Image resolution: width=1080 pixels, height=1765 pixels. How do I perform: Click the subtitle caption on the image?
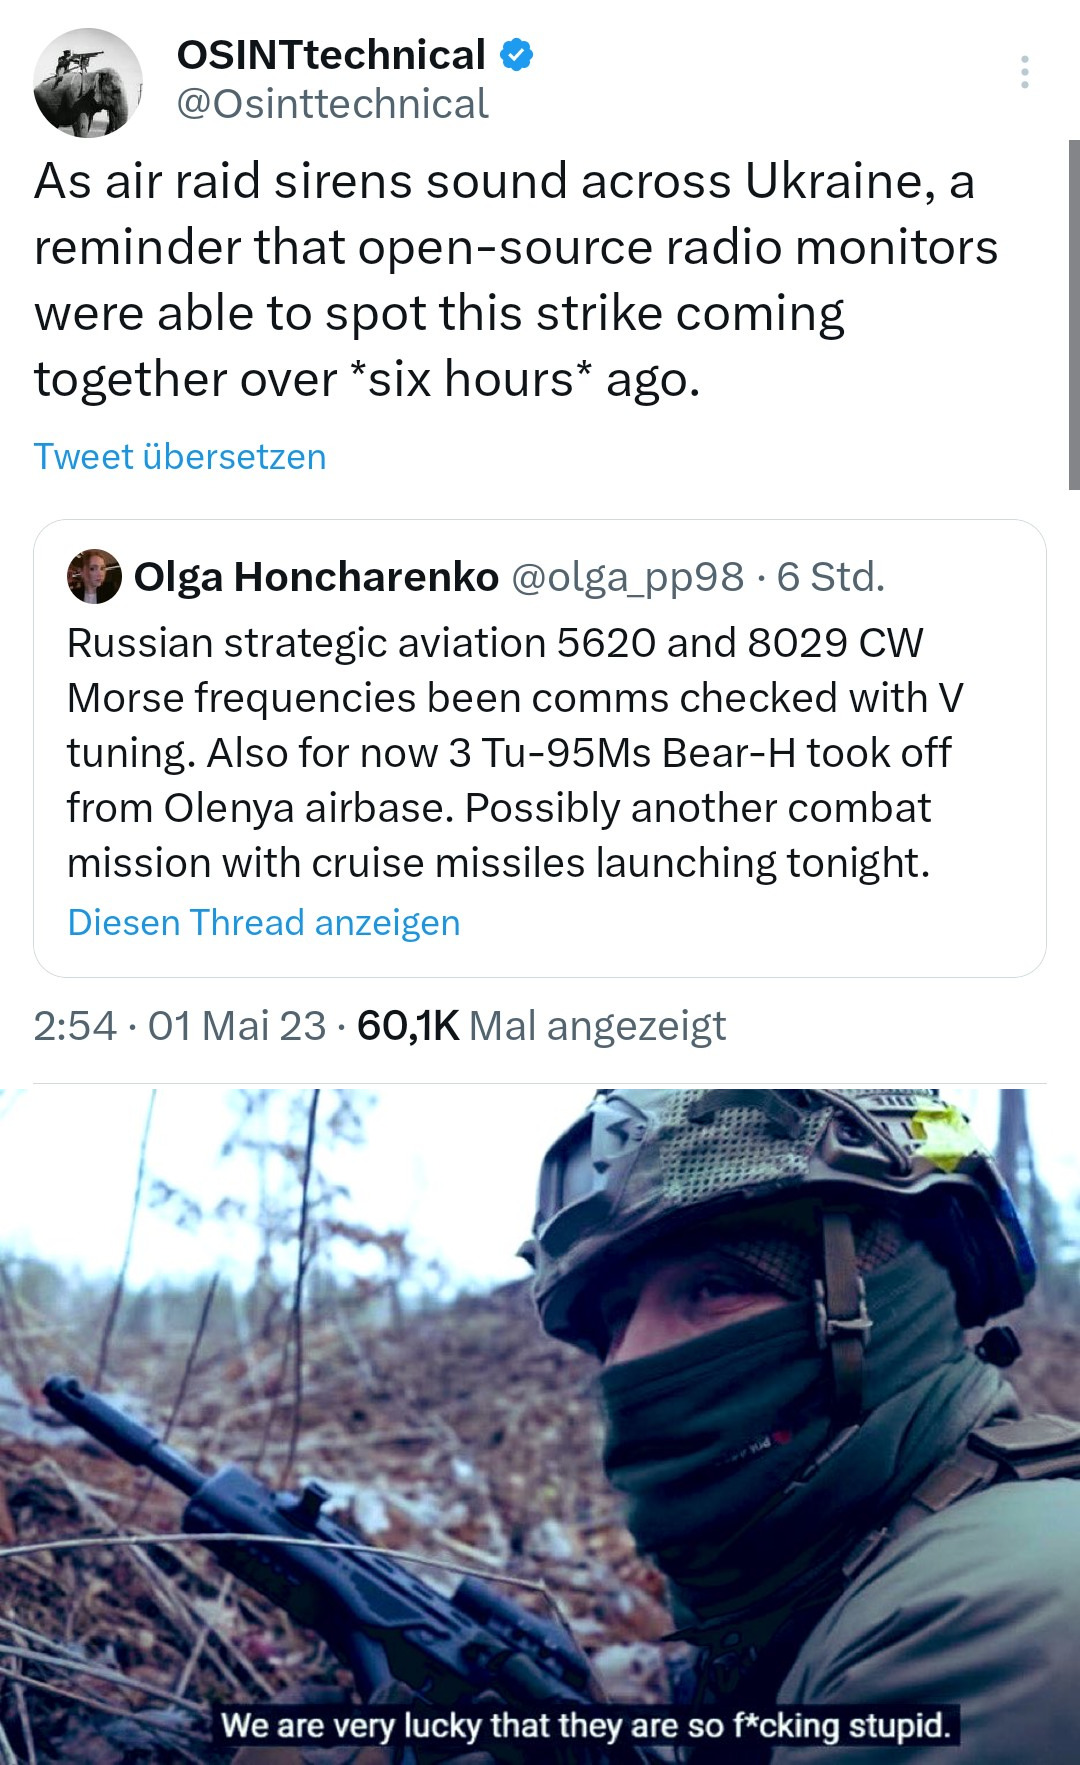[x=586, y=1725]
